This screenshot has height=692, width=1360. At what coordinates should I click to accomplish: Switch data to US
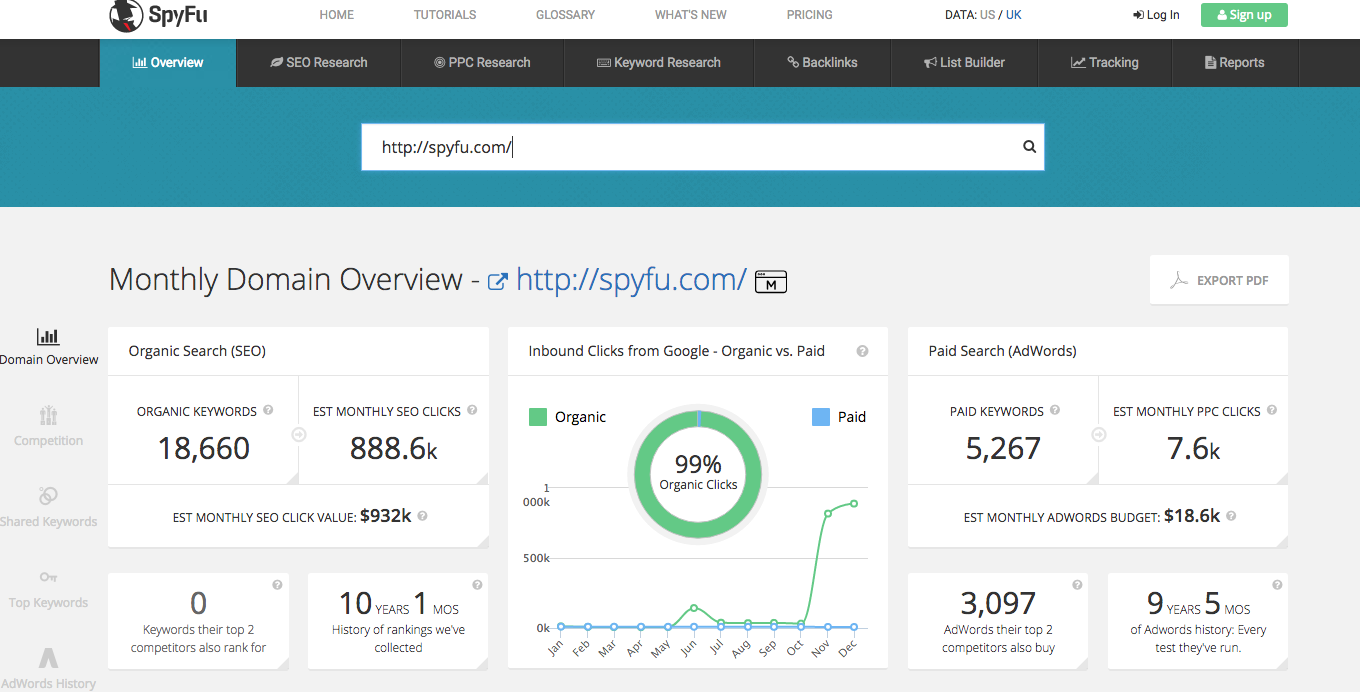pyautogui.click(x=988, y=15)
